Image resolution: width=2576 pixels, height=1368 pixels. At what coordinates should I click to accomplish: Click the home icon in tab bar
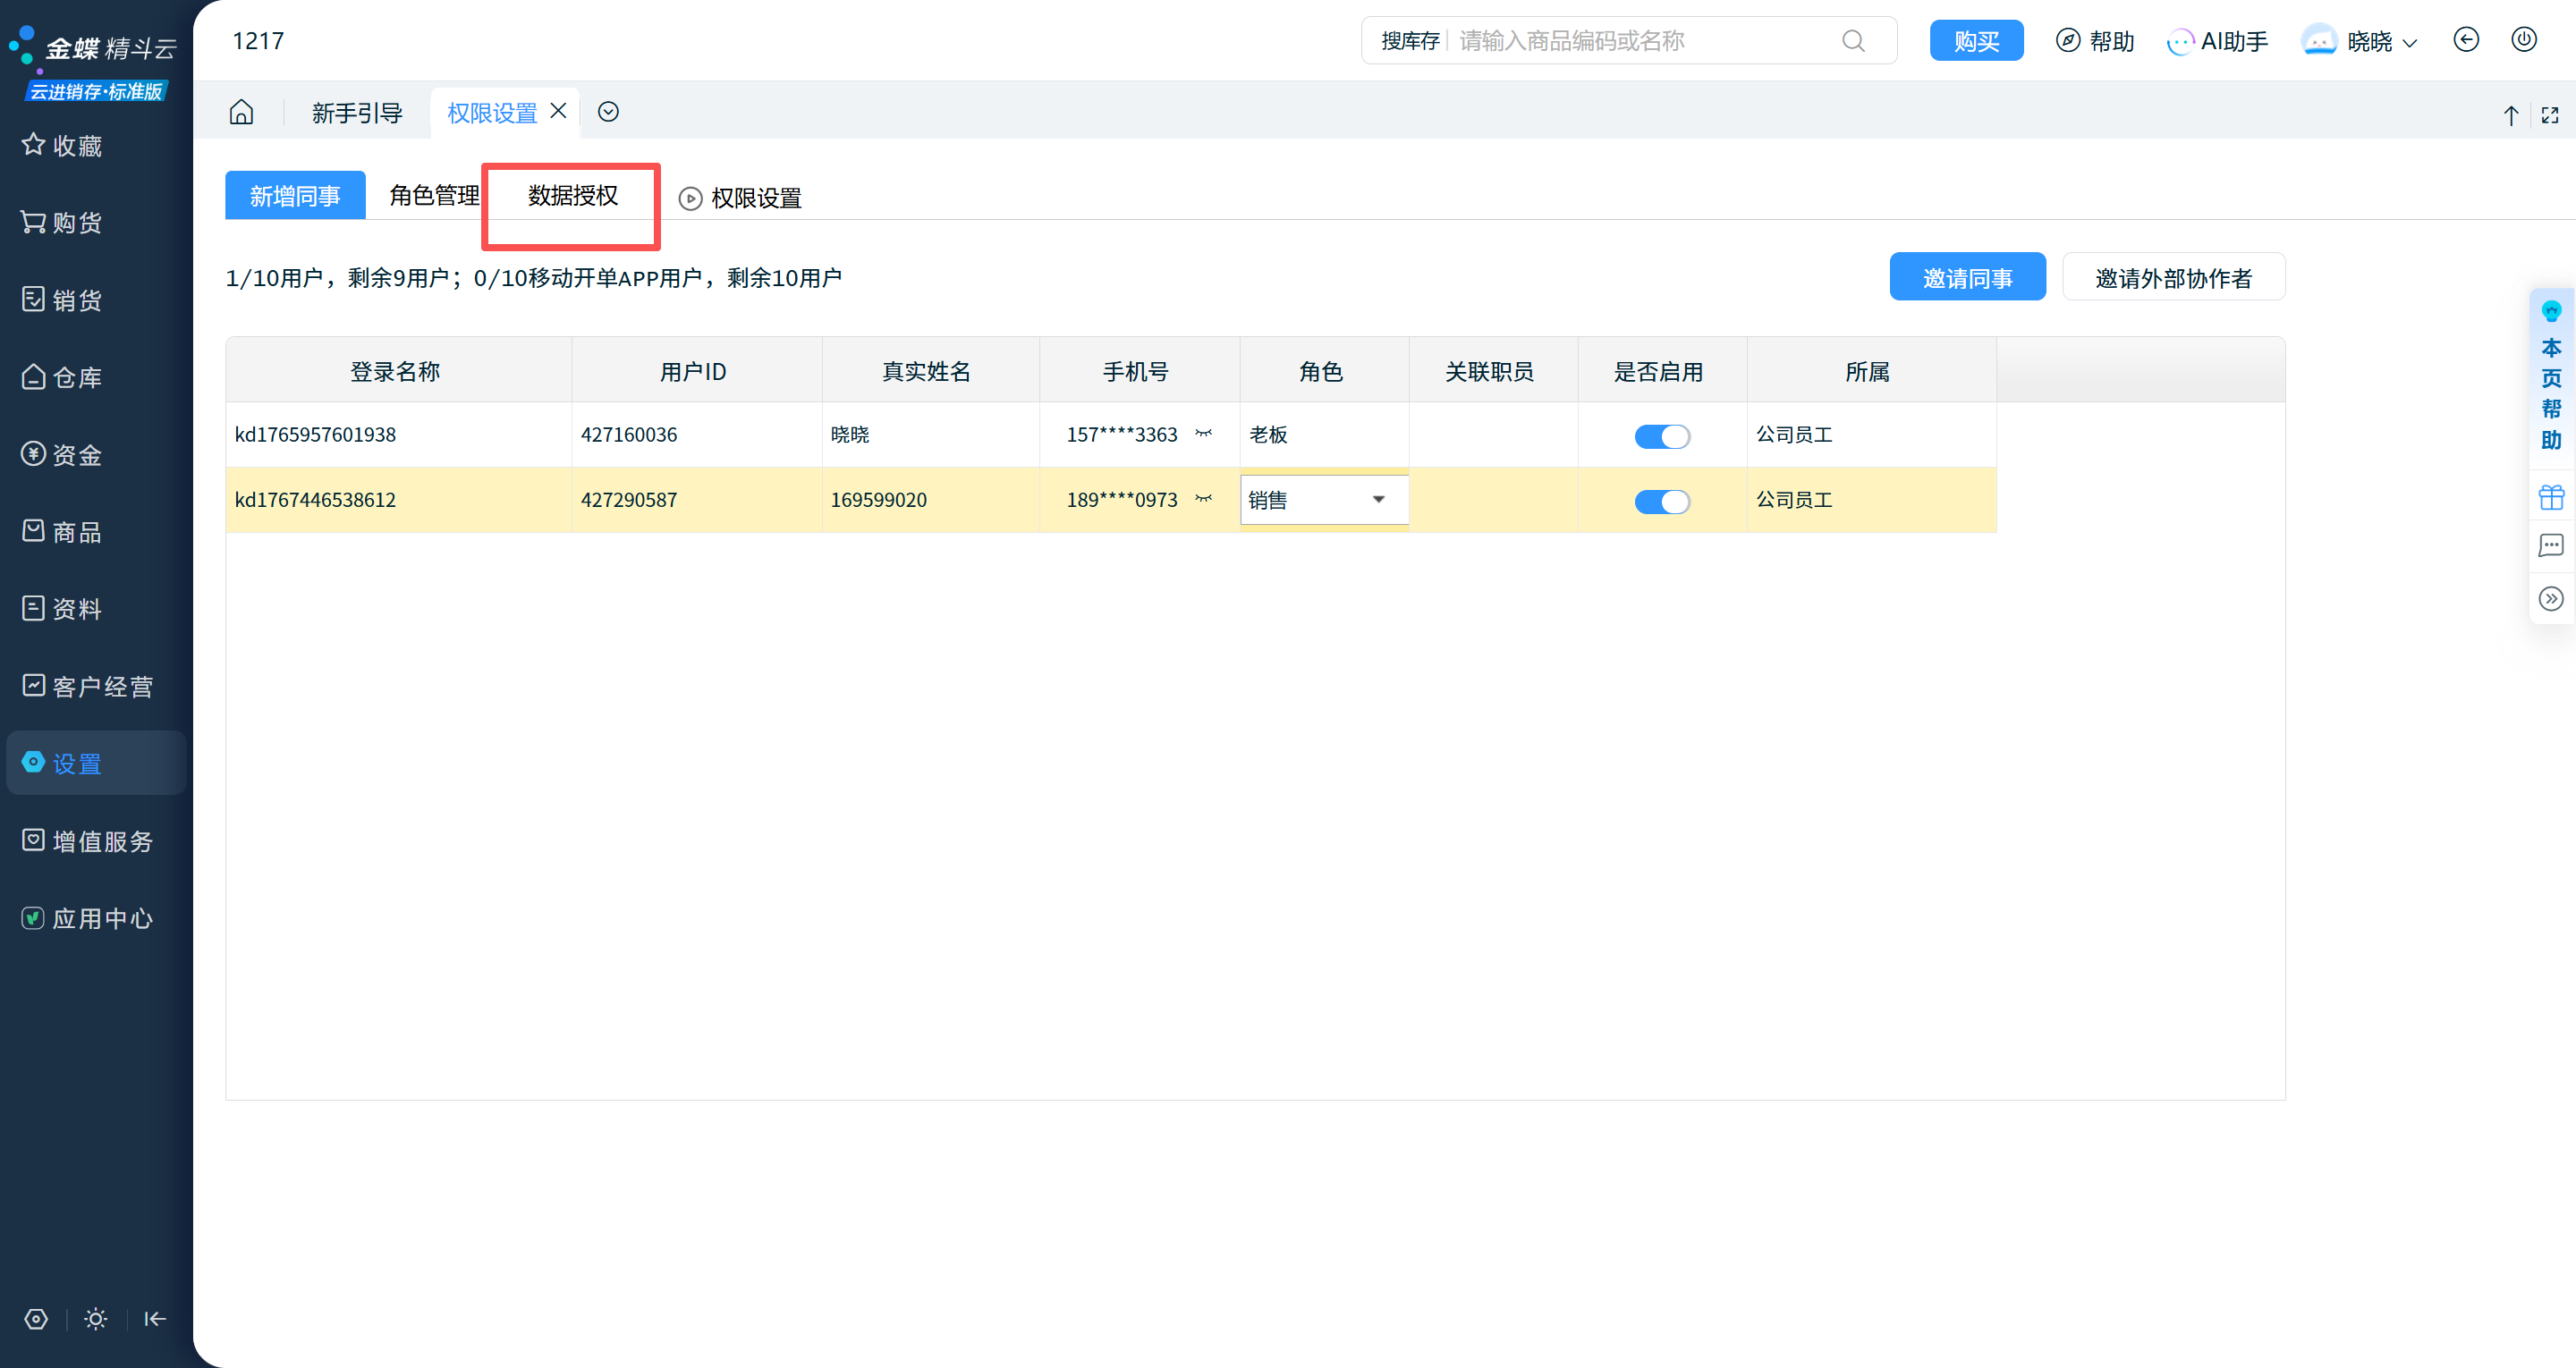click(241, 112)
